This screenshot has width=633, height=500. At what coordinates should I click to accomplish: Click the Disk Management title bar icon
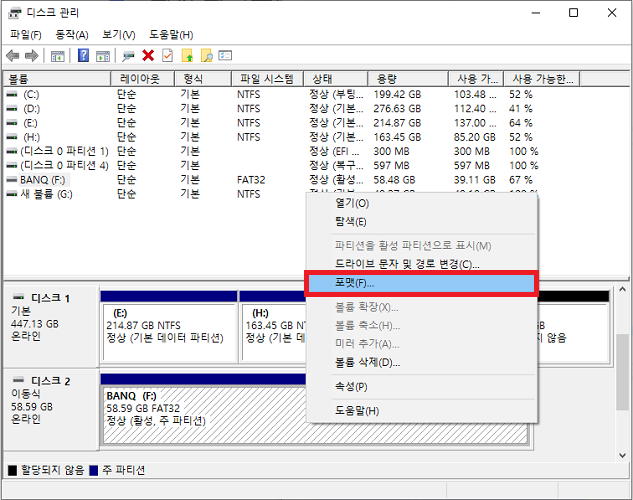click(x=15, y=13)
